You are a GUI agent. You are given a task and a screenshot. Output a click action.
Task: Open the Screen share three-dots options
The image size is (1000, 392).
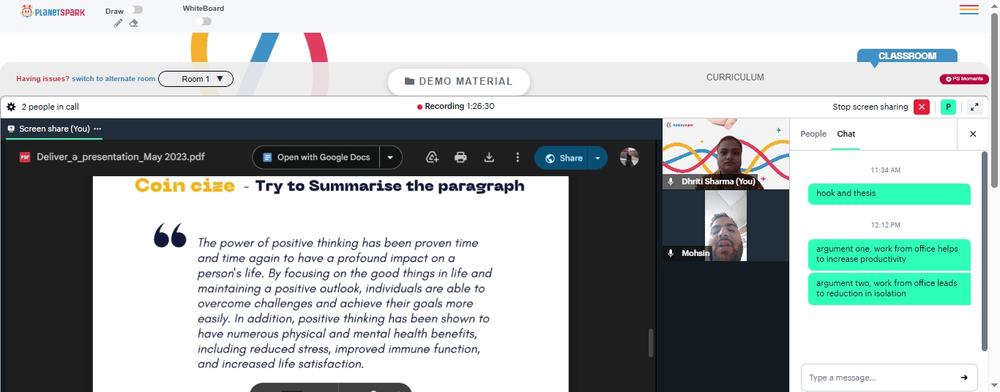tap(98, 129)
